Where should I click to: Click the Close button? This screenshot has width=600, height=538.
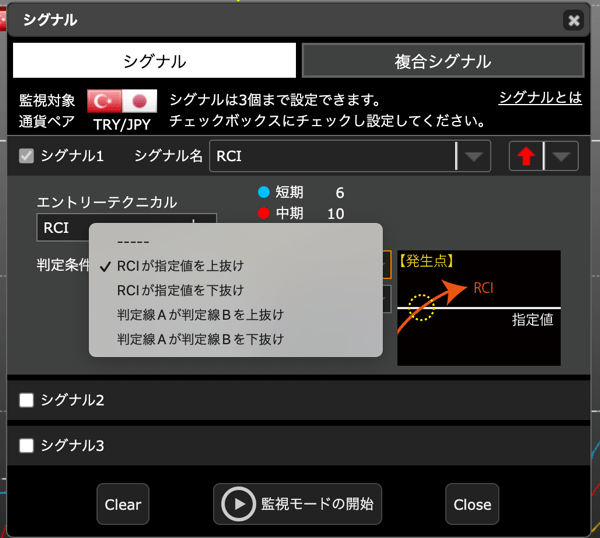pos(472,504)
